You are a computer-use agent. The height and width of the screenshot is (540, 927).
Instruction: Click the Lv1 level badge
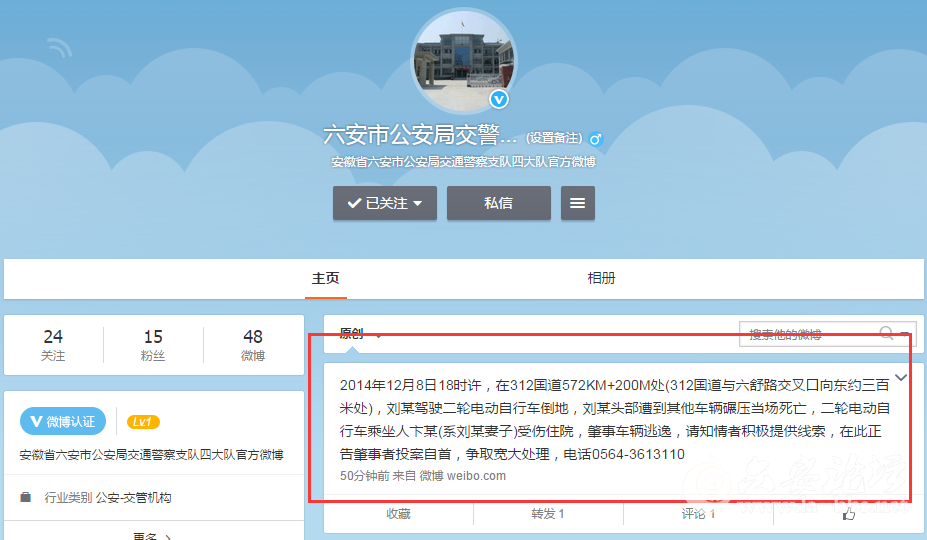(x=142, y=422)
